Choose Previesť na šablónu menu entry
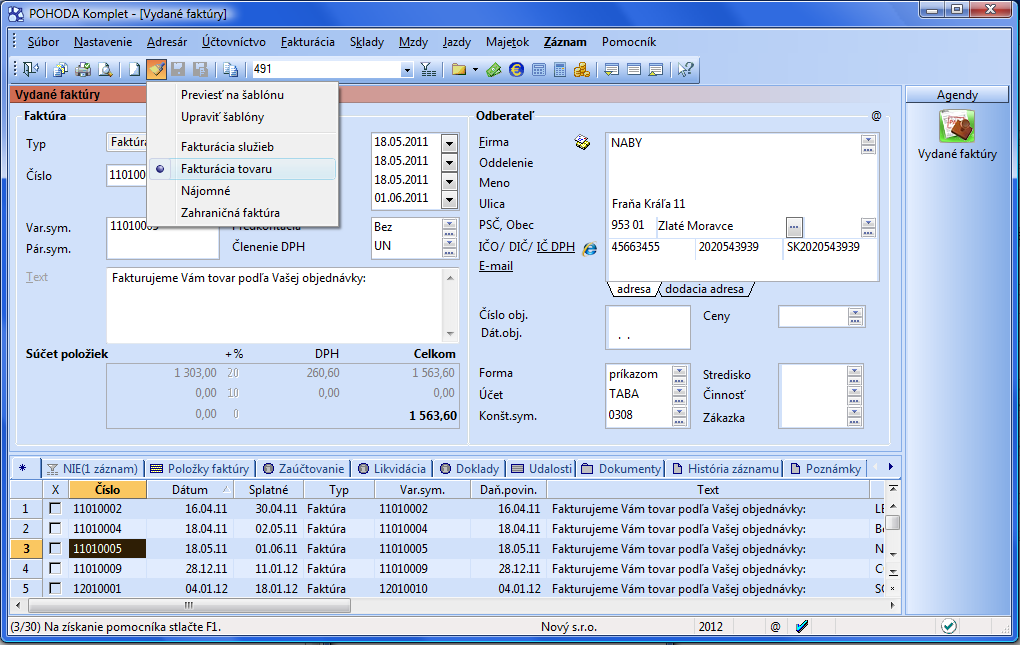Screen dimensions: 1020x645 tap(232, 95)
